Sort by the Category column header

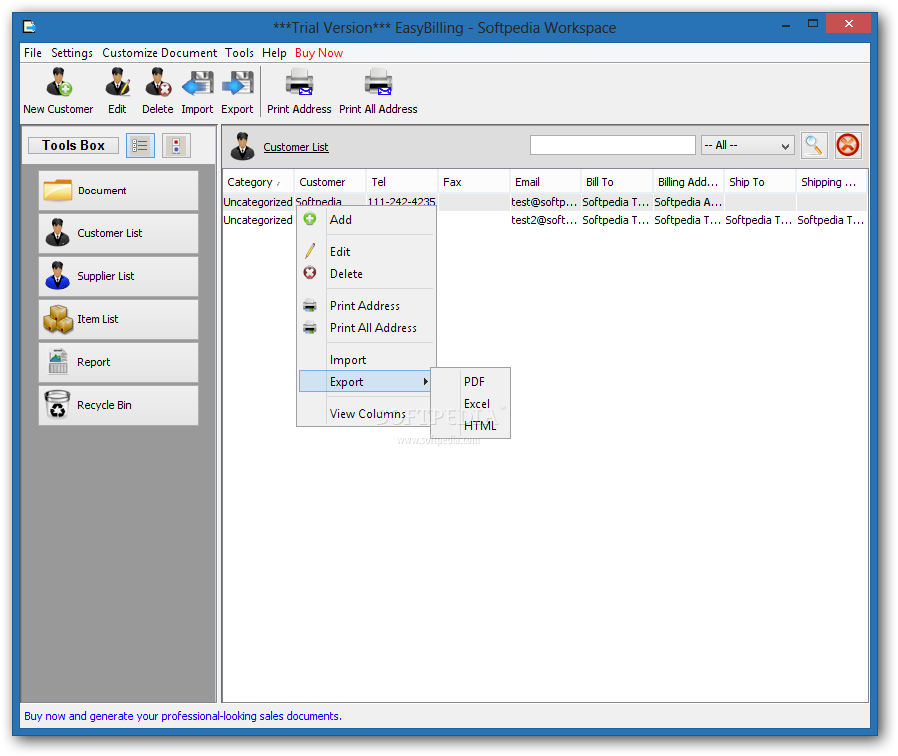(x=258, y=182)
